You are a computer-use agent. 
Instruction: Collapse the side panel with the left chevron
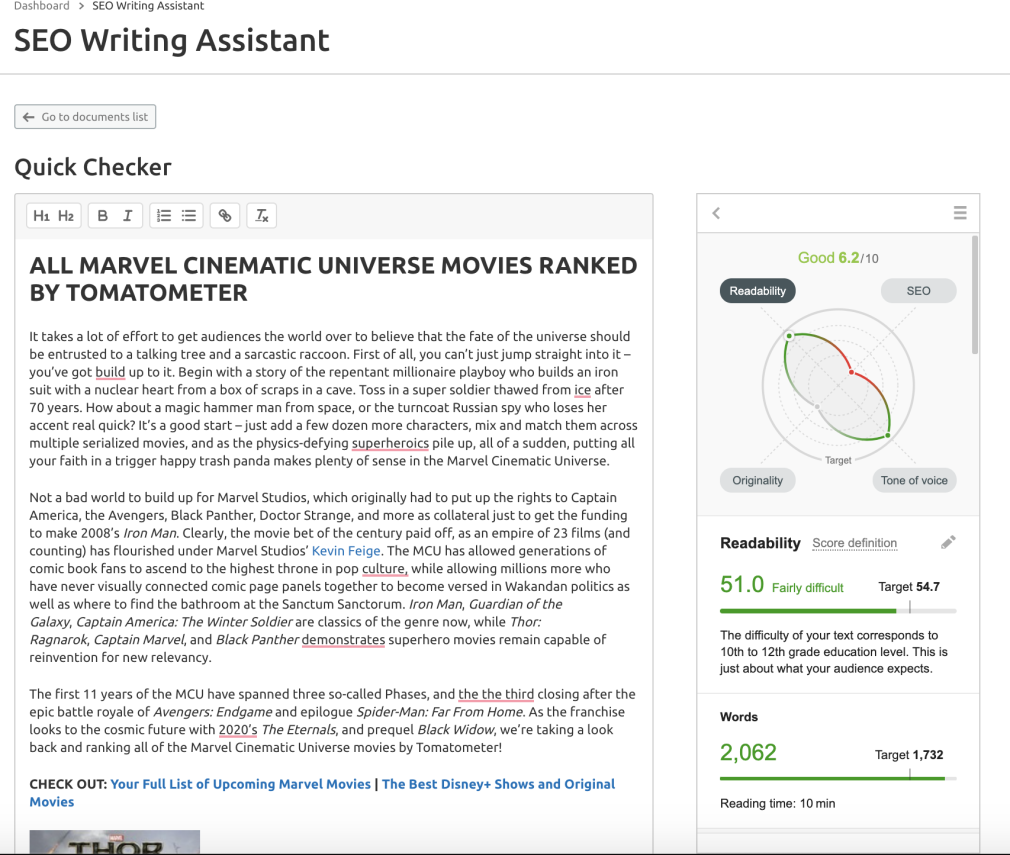point(716,213)
